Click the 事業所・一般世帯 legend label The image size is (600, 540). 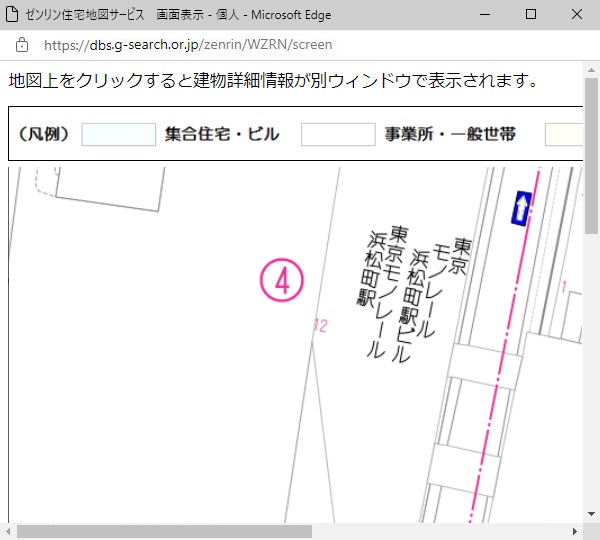pyautogui.click(x=450, y=134)
